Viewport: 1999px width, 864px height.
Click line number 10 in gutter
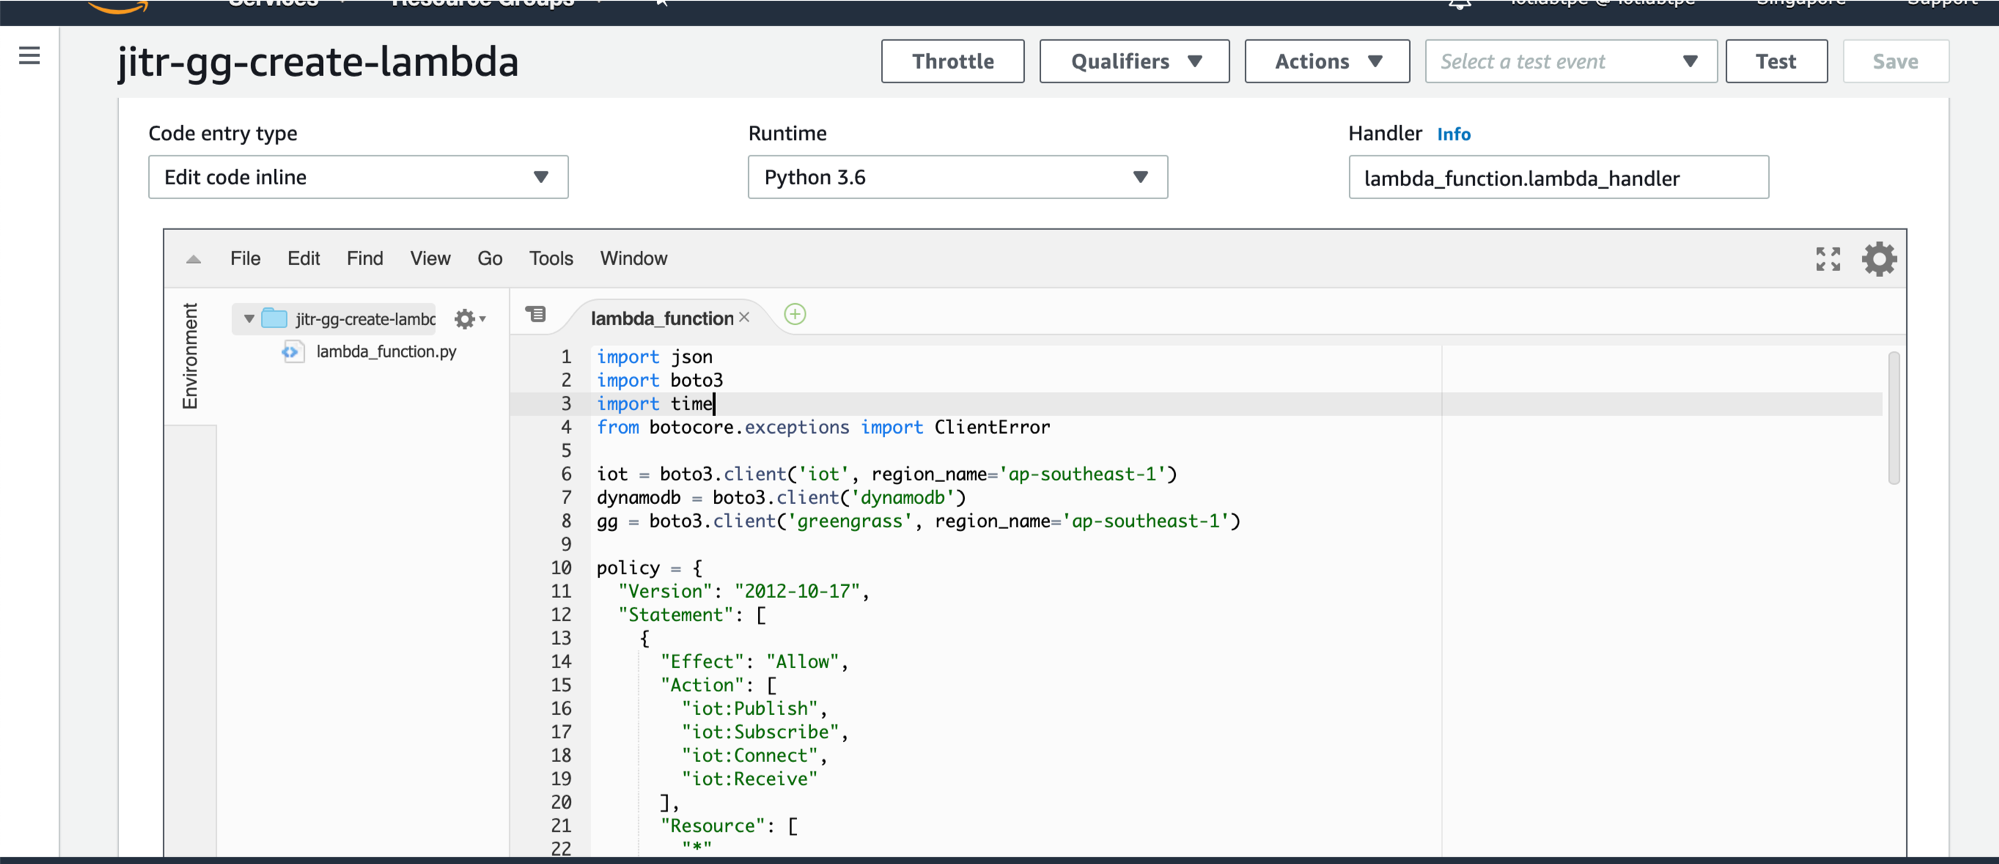(561, 568)
